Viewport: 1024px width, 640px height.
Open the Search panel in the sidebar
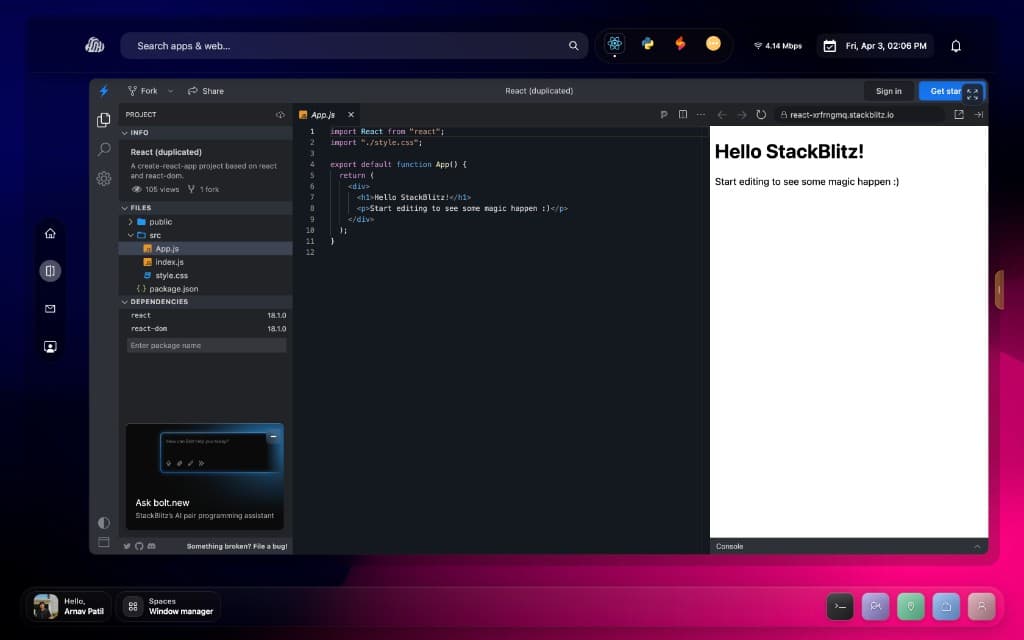104,149
